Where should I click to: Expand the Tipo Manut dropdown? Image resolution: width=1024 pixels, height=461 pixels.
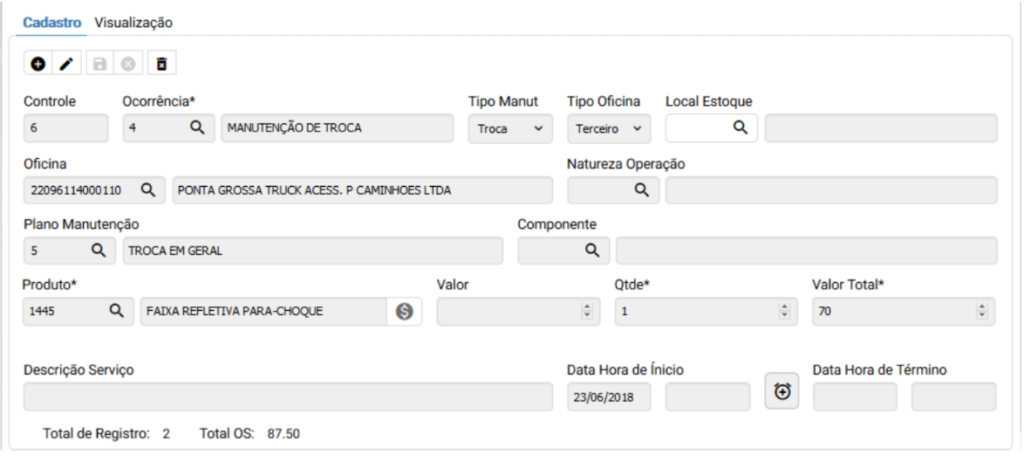point(508,129)
